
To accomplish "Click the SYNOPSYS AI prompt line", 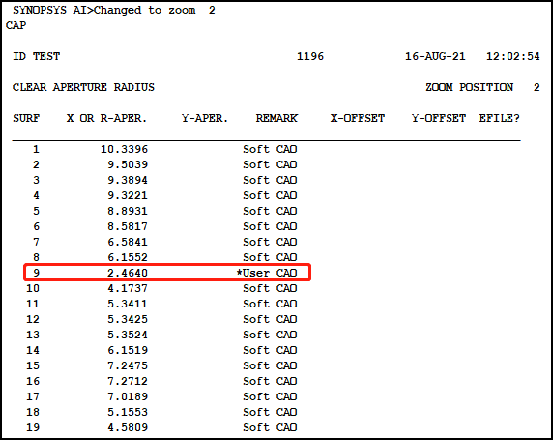I will point(114,10).
